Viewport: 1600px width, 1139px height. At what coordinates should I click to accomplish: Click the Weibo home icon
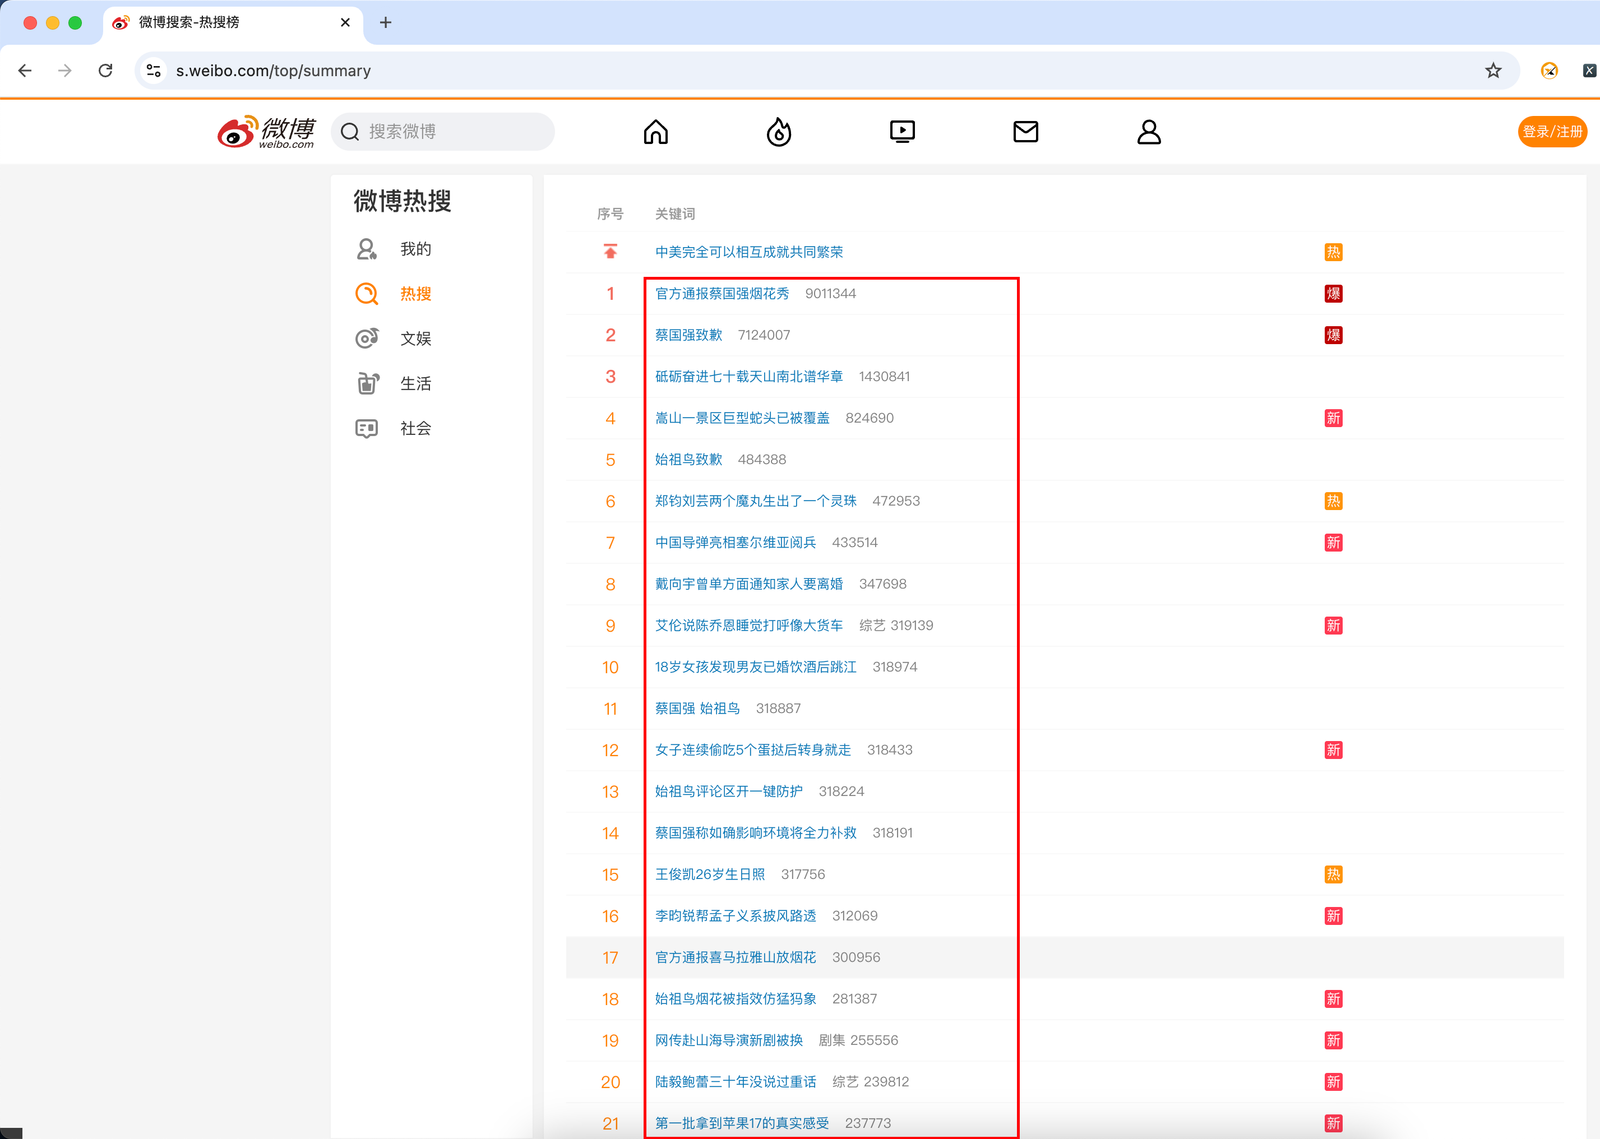656,132
